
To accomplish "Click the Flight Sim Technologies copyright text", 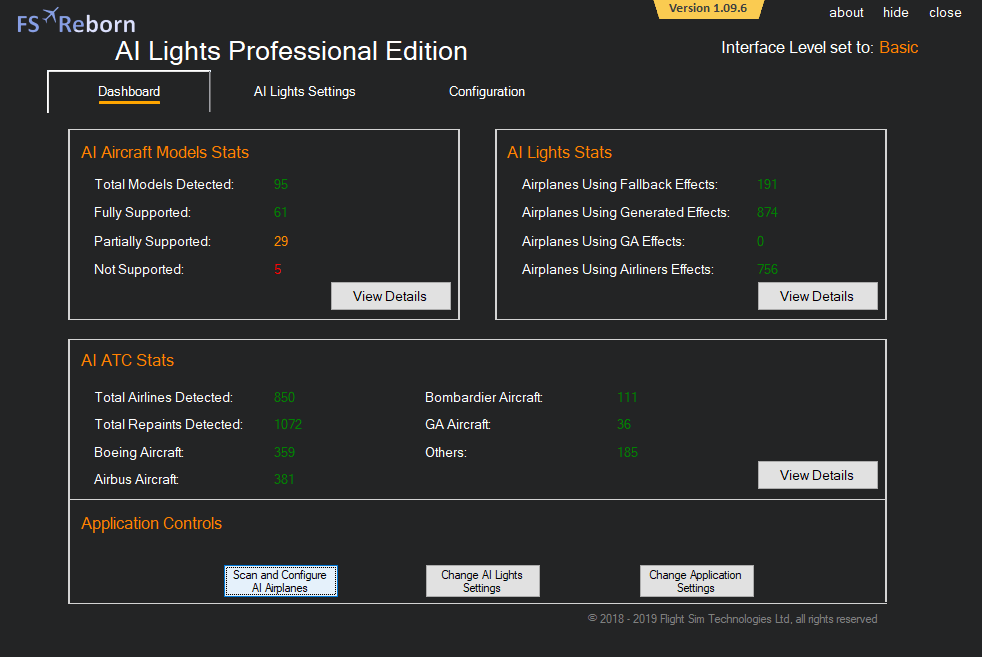I will click(x=732, y=619).
